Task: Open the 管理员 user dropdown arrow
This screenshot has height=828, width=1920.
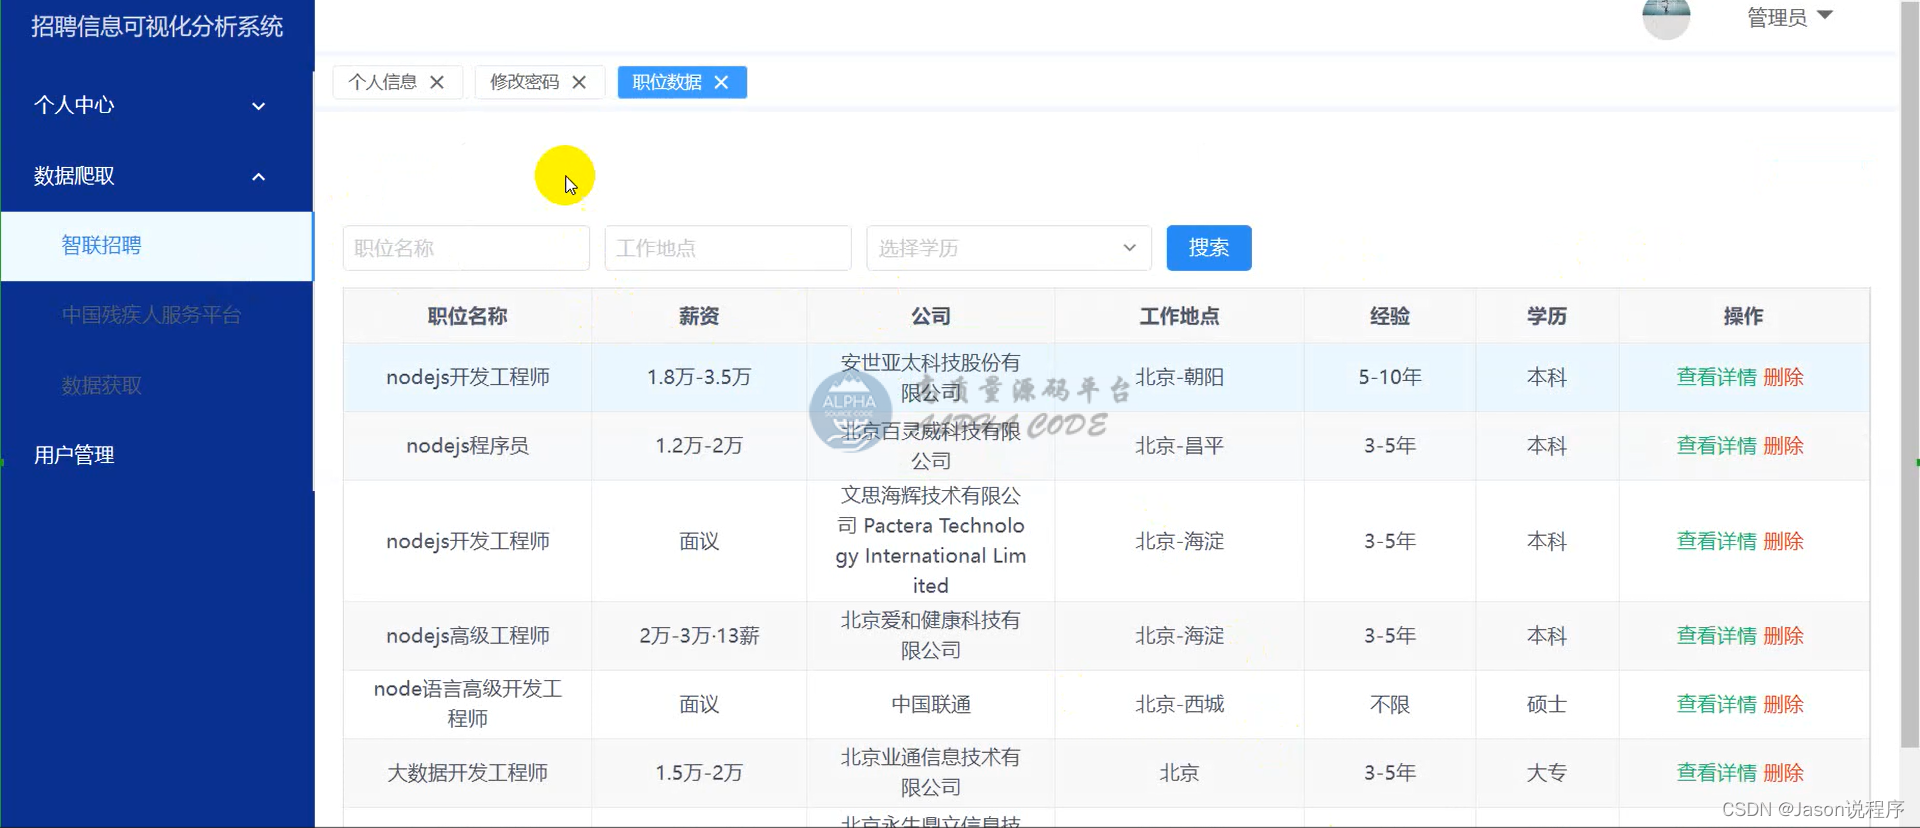Action: click(x=1825, y=15)
